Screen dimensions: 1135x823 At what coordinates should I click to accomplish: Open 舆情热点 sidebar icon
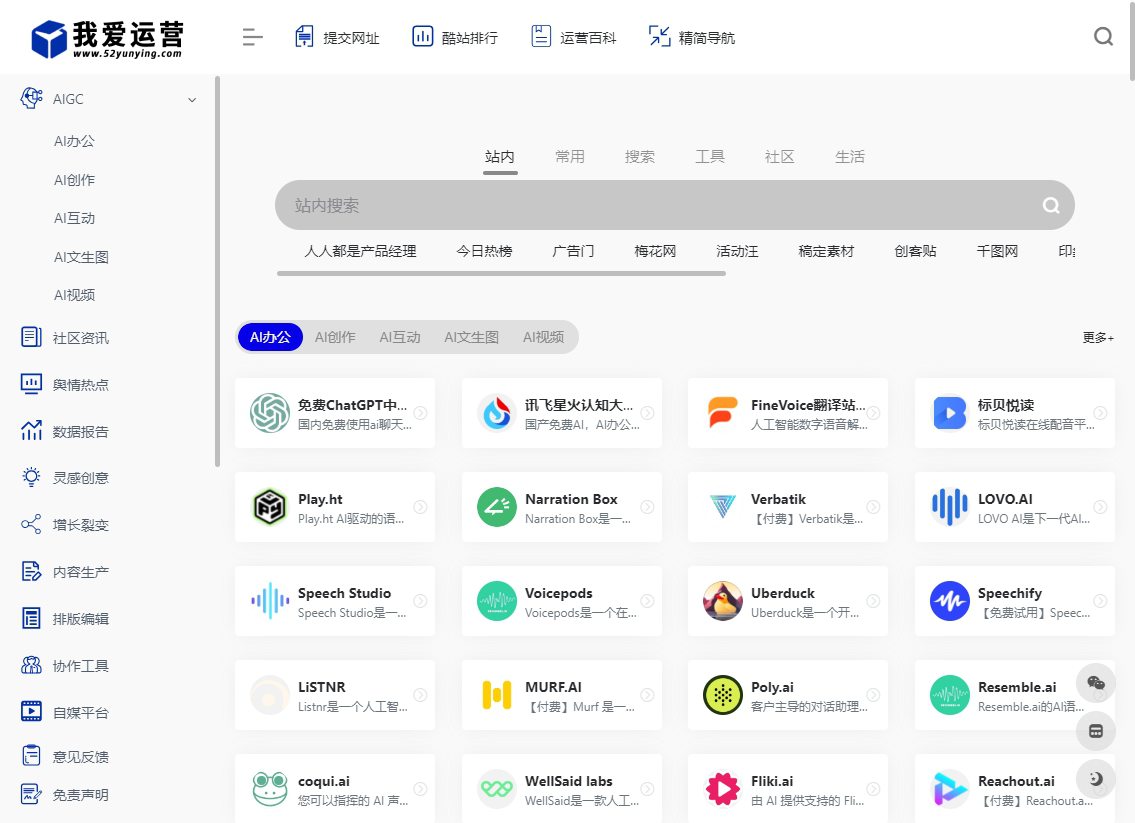coord(31,384)
